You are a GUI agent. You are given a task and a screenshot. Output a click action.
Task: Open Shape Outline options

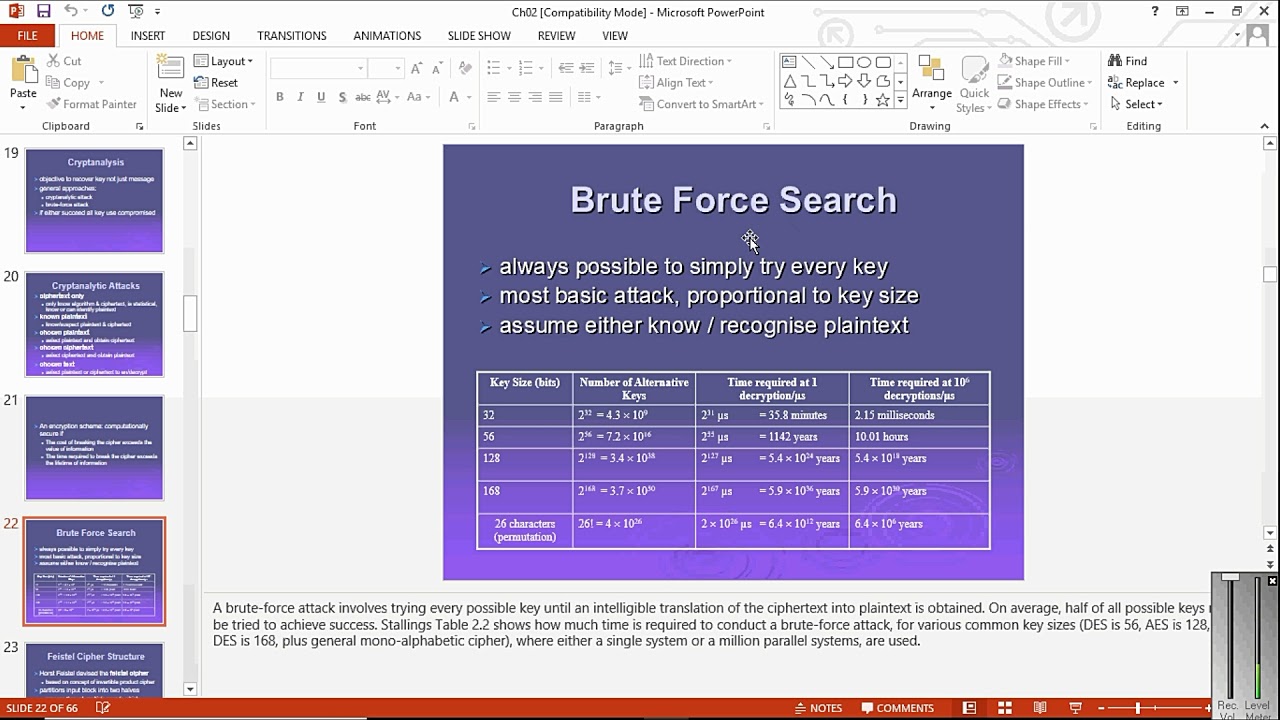click(1045, 83)
